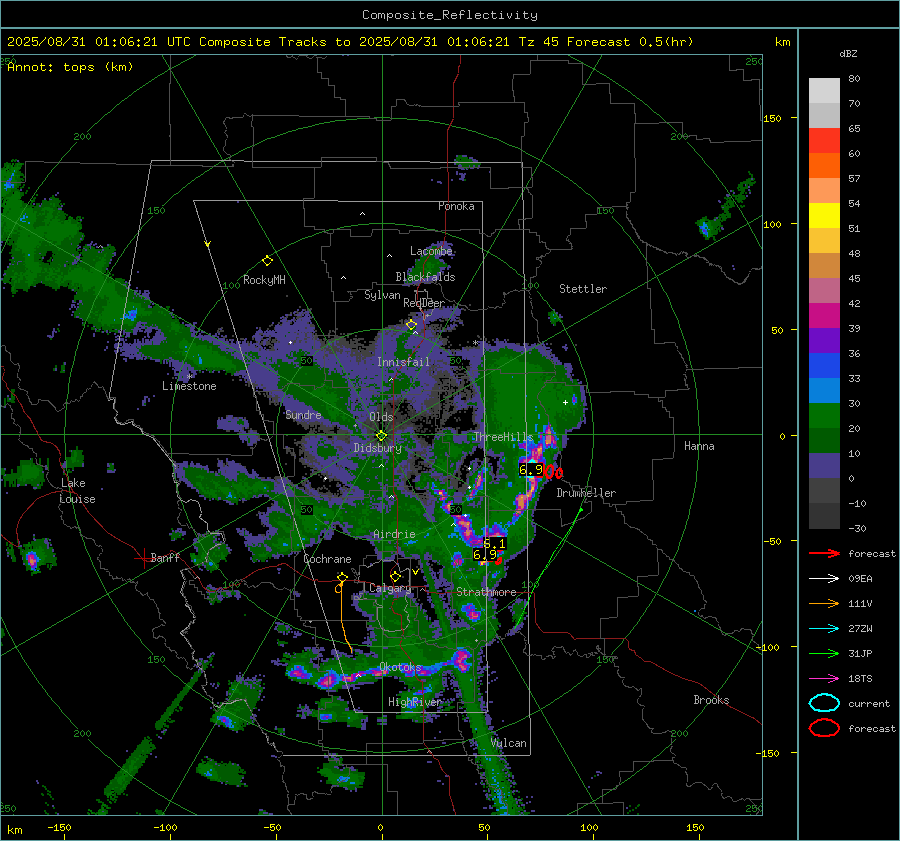Click the purple 39-36 dBZ color band
This screenshot has width=900, height=841.
[x=824, y=341]
